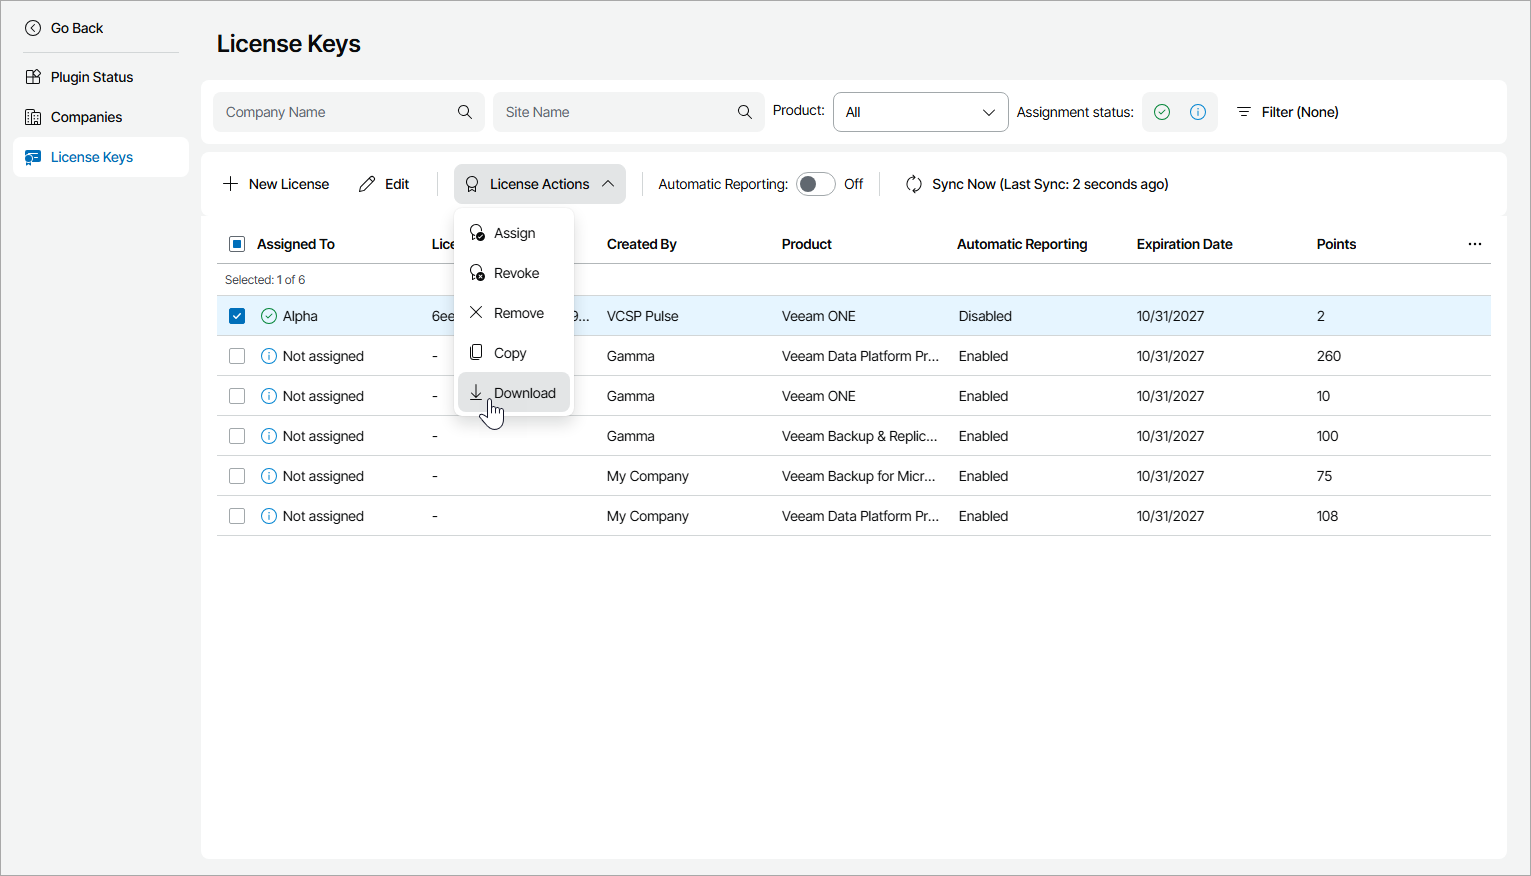The height and width of the screenshot is (876, 1531).
Task: Uncheck the Alpha license row checkbox
Action: tap(237, 316)
